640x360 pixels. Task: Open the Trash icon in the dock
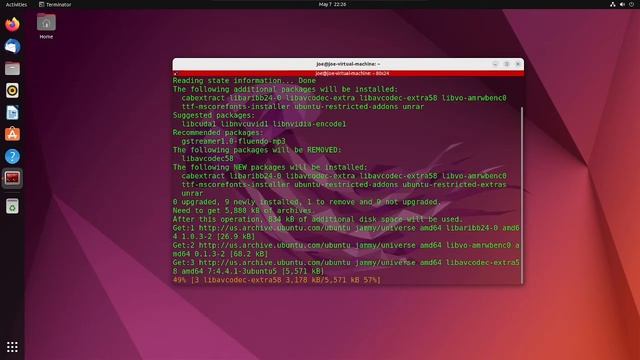[x=12, y=206]
